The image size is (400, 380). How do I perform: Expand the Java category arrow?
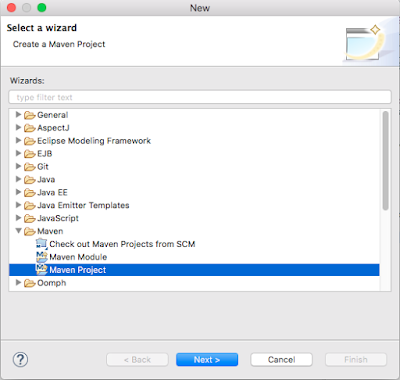click(x=18, y=179)
